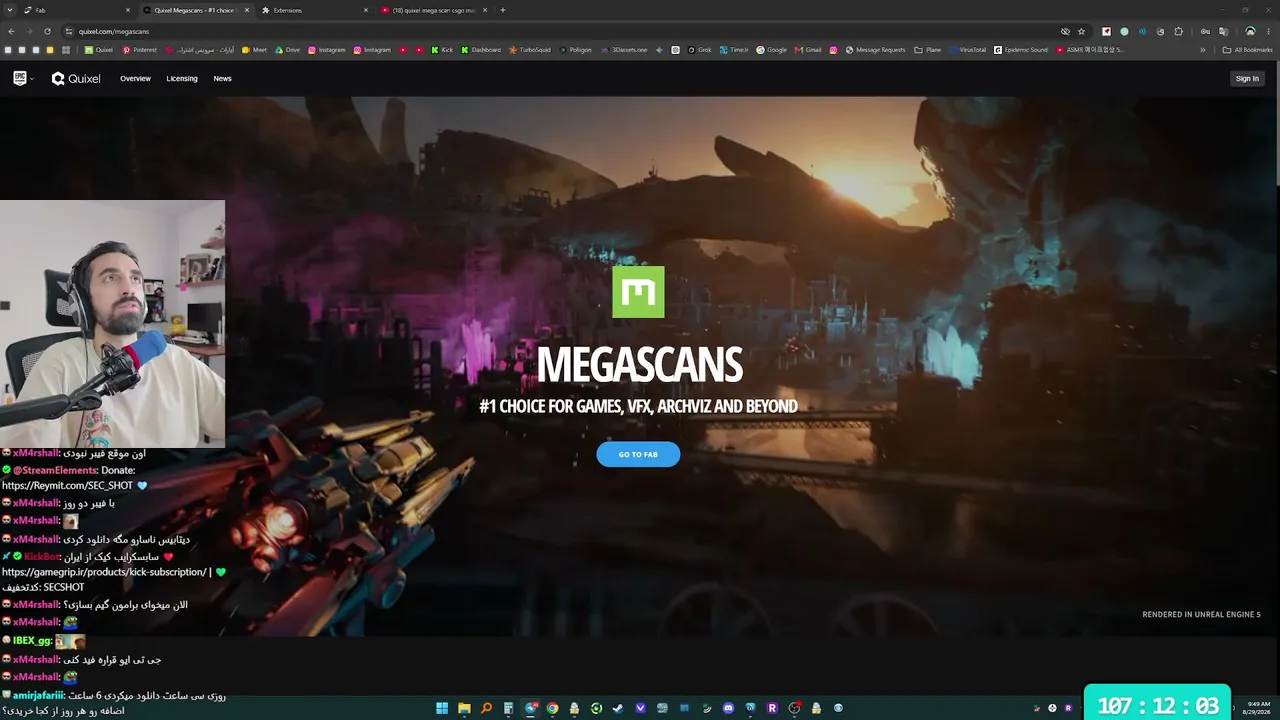The width and height of the screenshot is (1280, 720).
Task: Open File Explorer from the taskbar
Action: 464,708
